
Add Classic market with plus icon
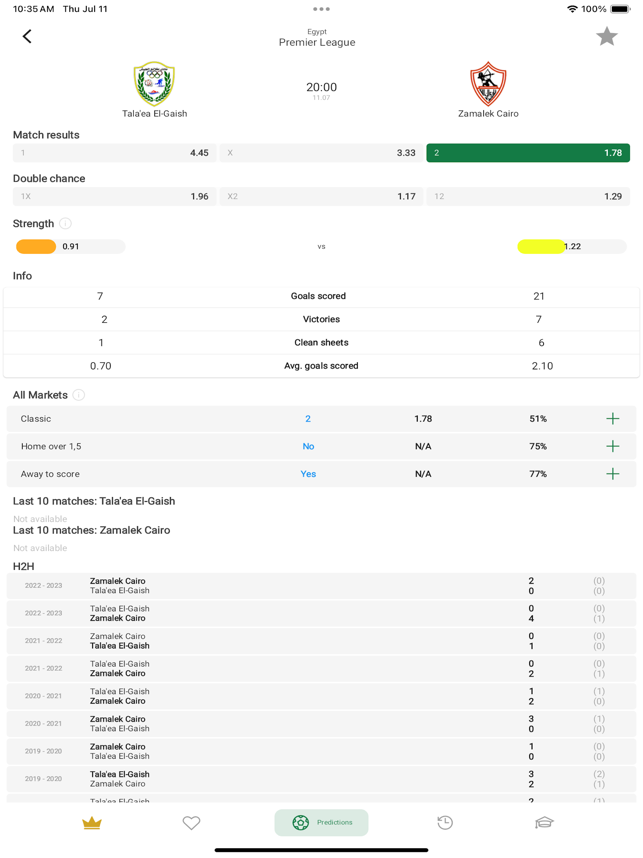pyautogui.click(x=613, y=419)
